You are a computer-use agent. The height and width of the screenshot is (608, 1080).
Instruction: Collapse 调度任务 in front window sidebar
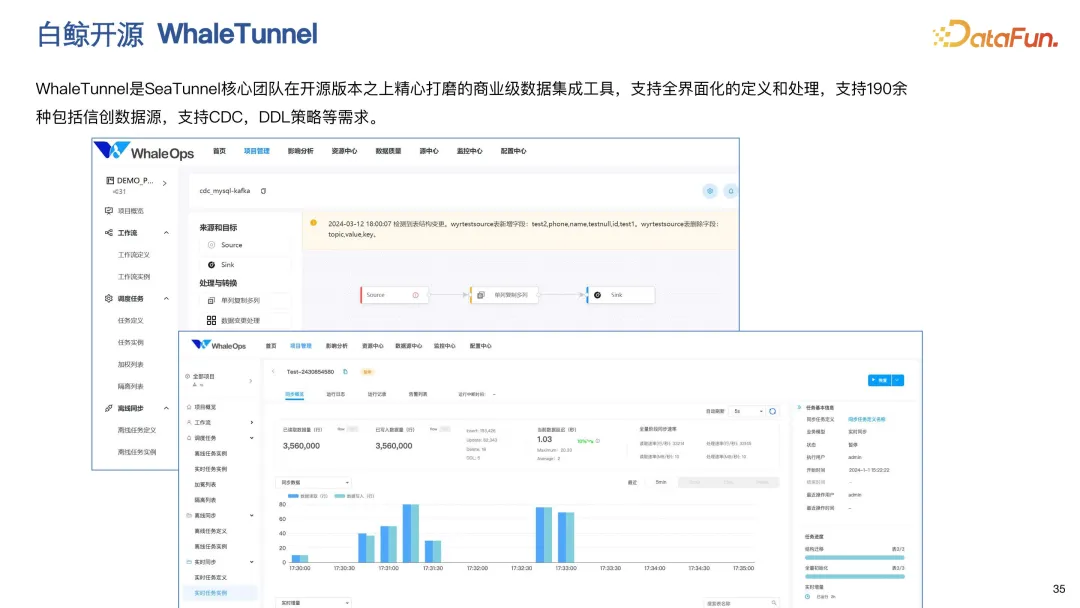[x=251, y=439]
